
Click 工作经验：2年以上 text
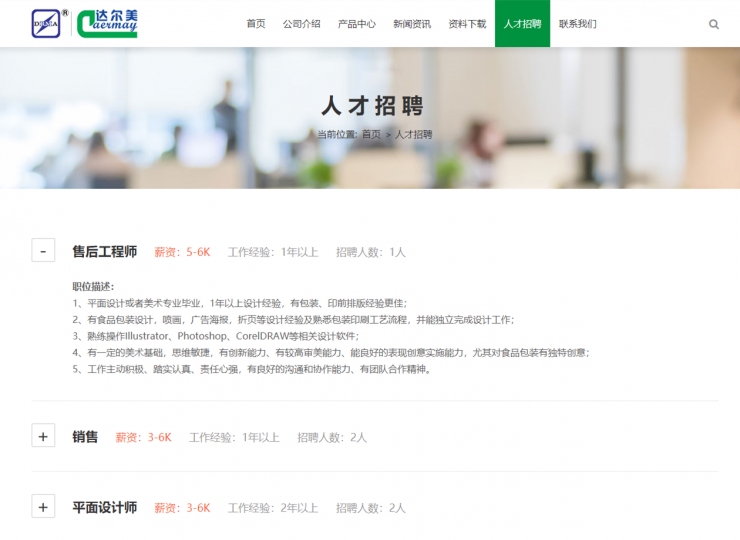[x=273, y=508]
